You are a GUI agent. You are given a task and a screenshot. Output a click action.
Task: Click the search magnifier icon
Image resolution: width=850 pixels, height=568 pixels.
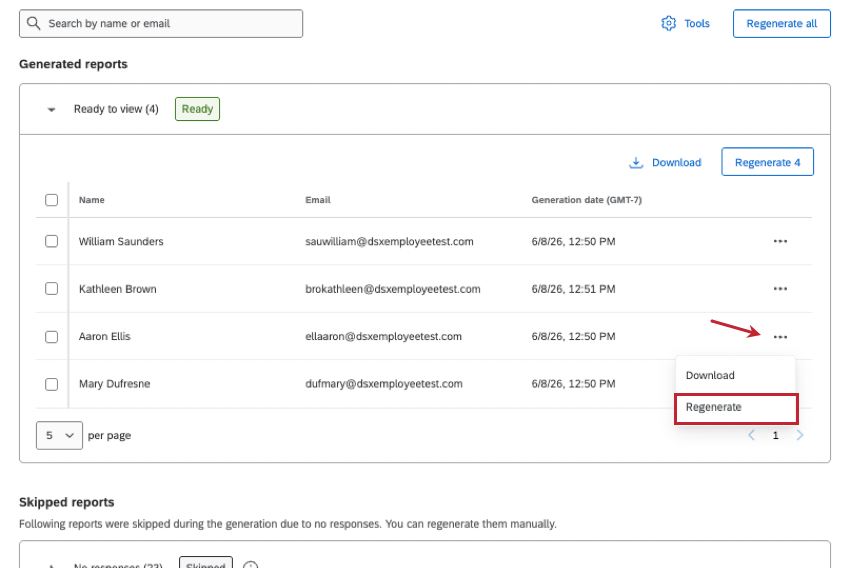tap(34, 23)
